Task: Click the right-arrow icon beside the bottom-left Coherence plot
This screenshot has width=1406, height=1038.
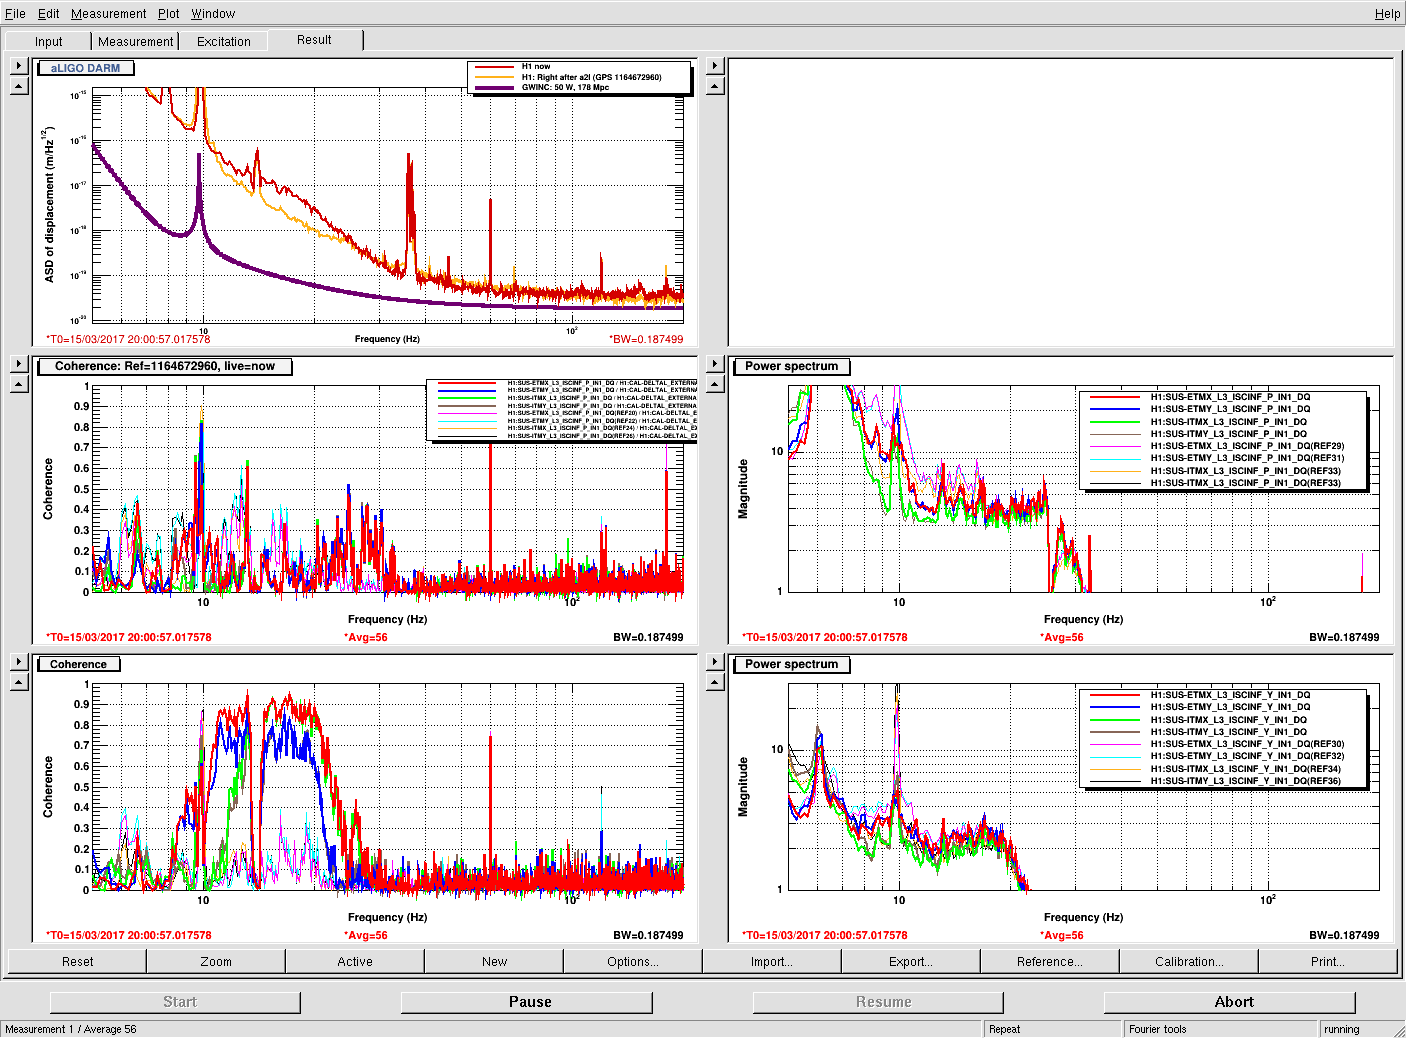Action: click(x=18, y=662)
